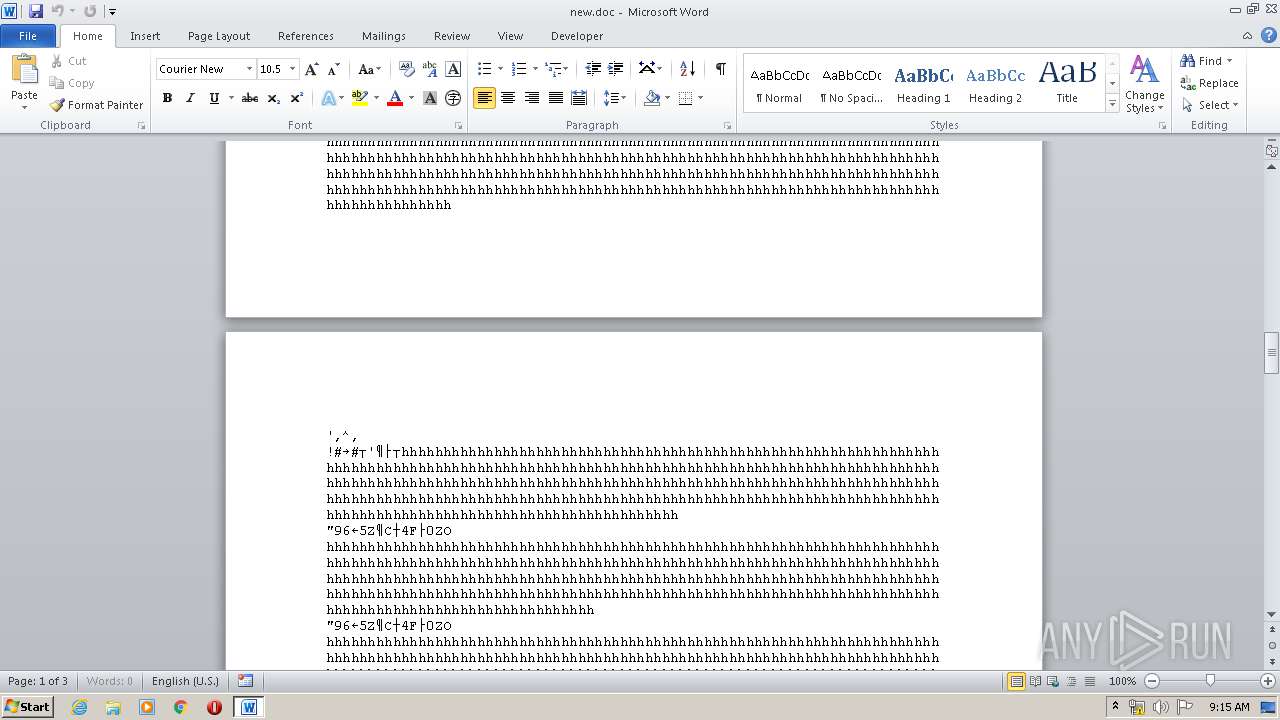1280x720 pixels.
Task: Click Justify alignment icon
Action: pos(556,98)
